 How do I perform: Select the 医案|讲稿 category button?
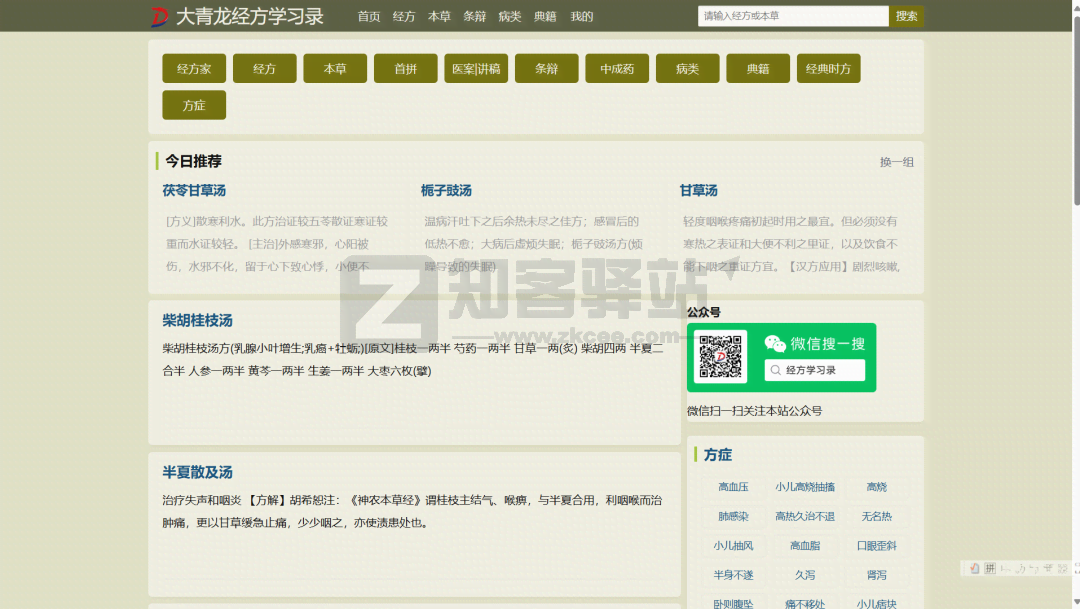pyautogui.click(x=476, y=69)
